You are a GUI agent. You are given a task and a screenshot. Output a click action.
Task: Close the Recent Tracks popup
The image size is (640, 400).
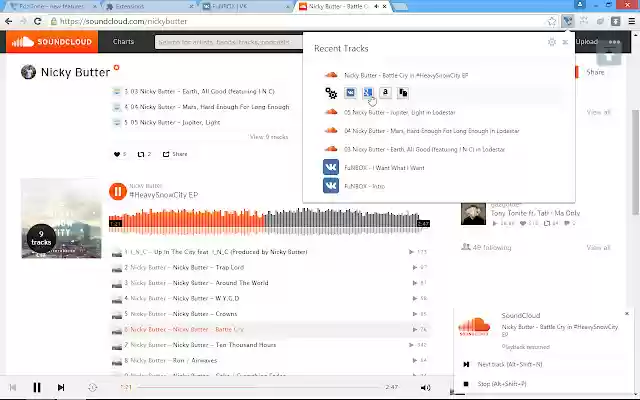click(x=565, y=42)
